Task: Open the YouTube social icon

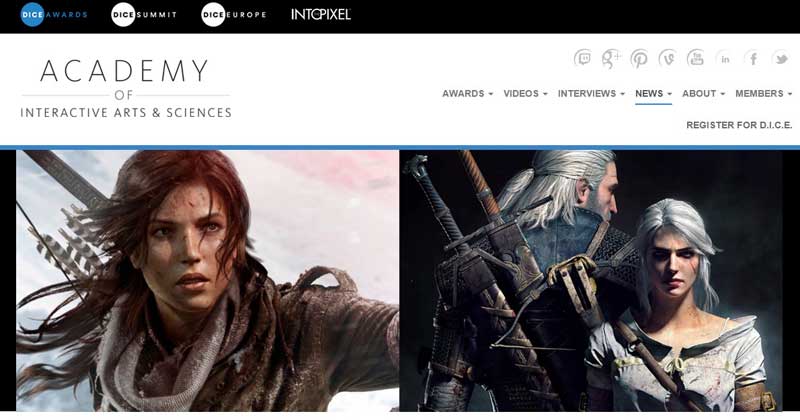Action: (x=695, y=58)
